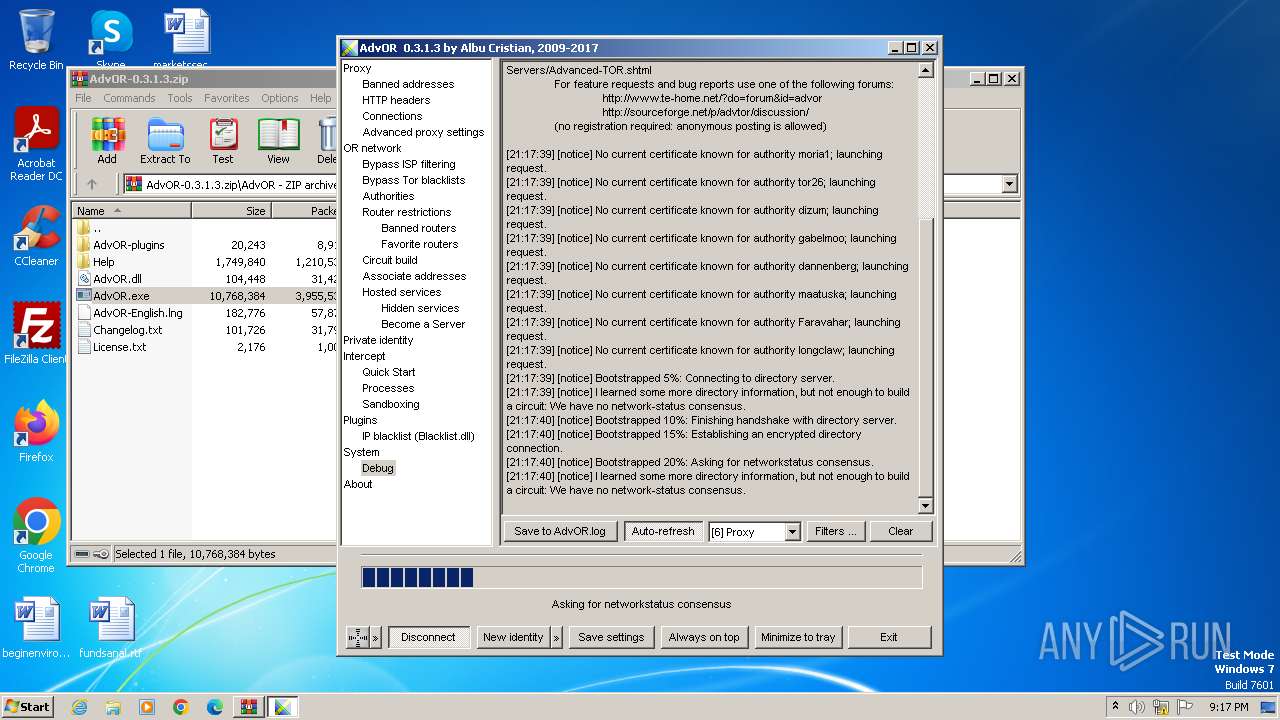Open the File menu in WinRAR

[83, 98]
